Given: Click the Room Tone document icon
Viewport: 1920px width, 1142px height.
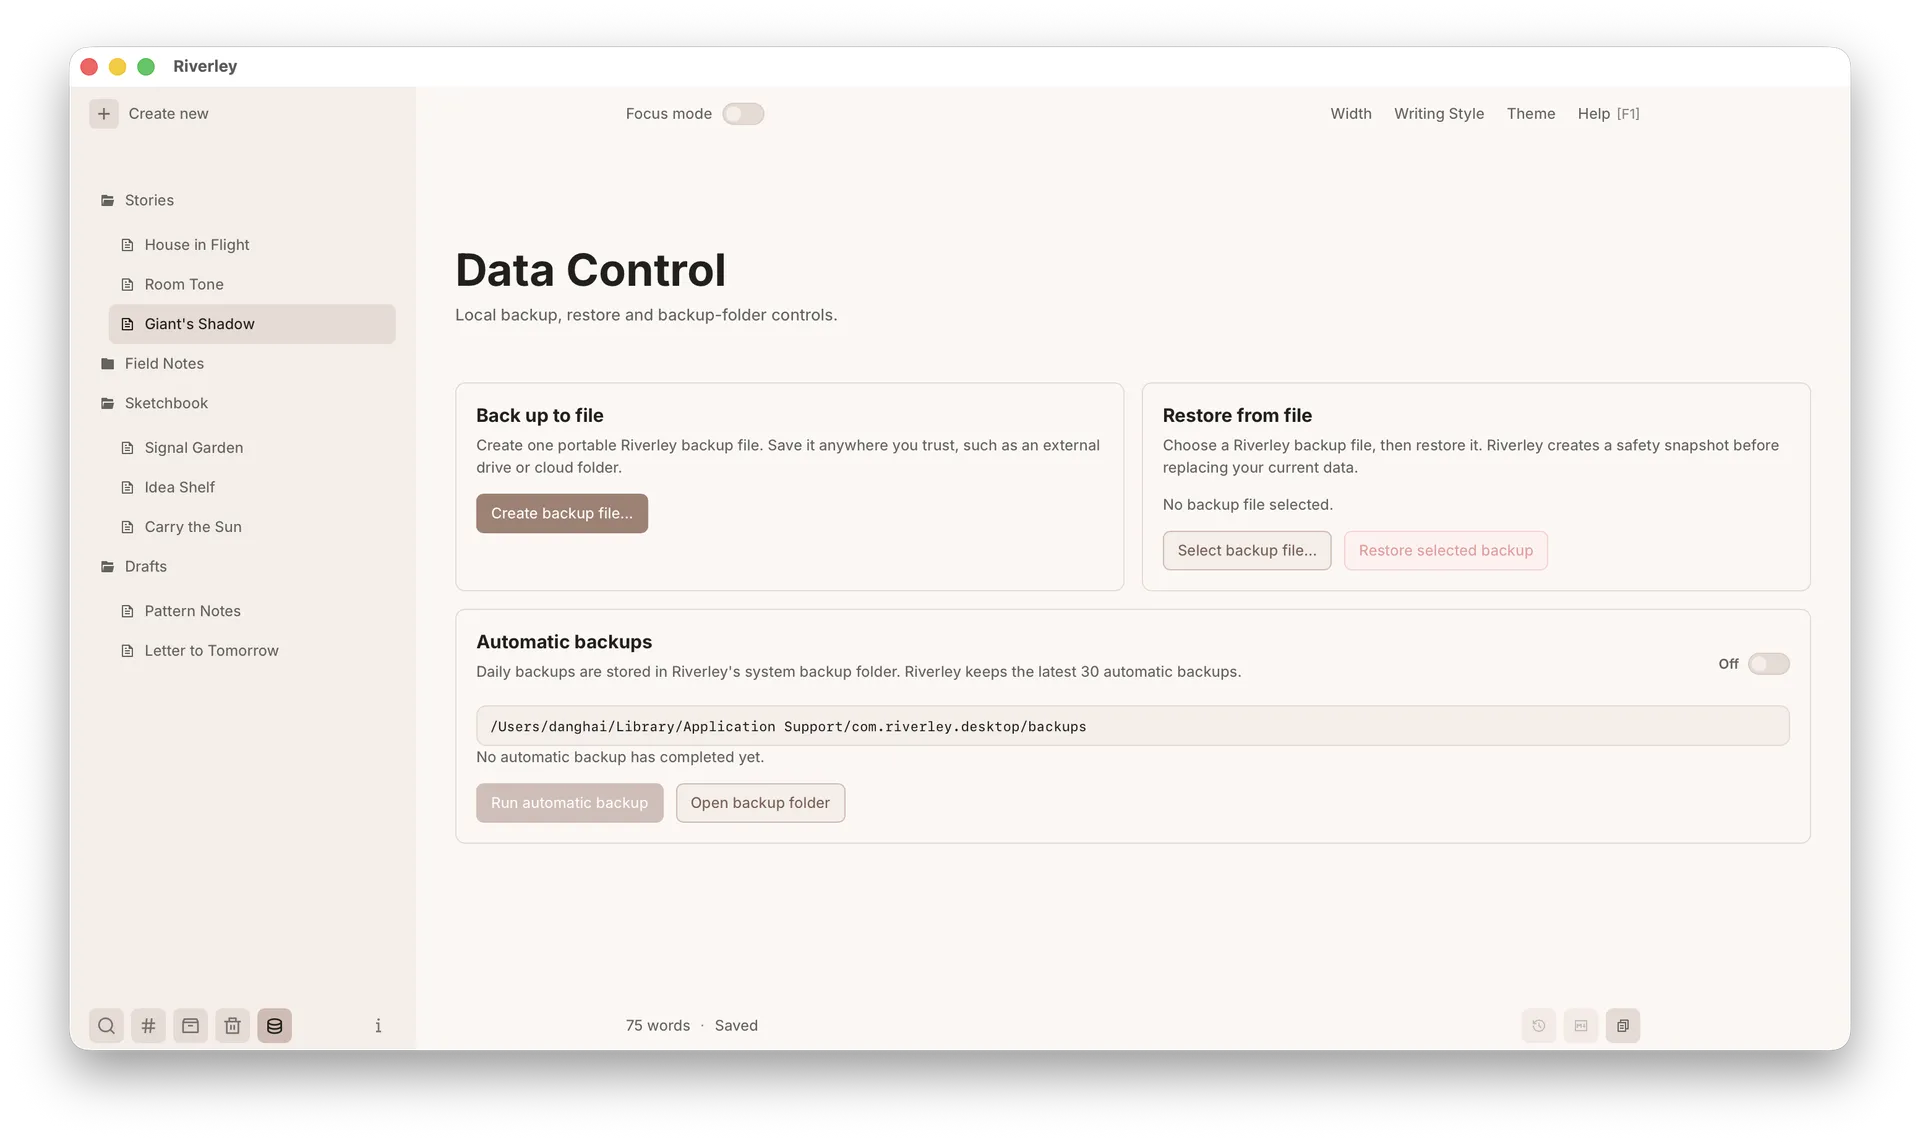Looking at the screenshot, I should coord(127,285).
